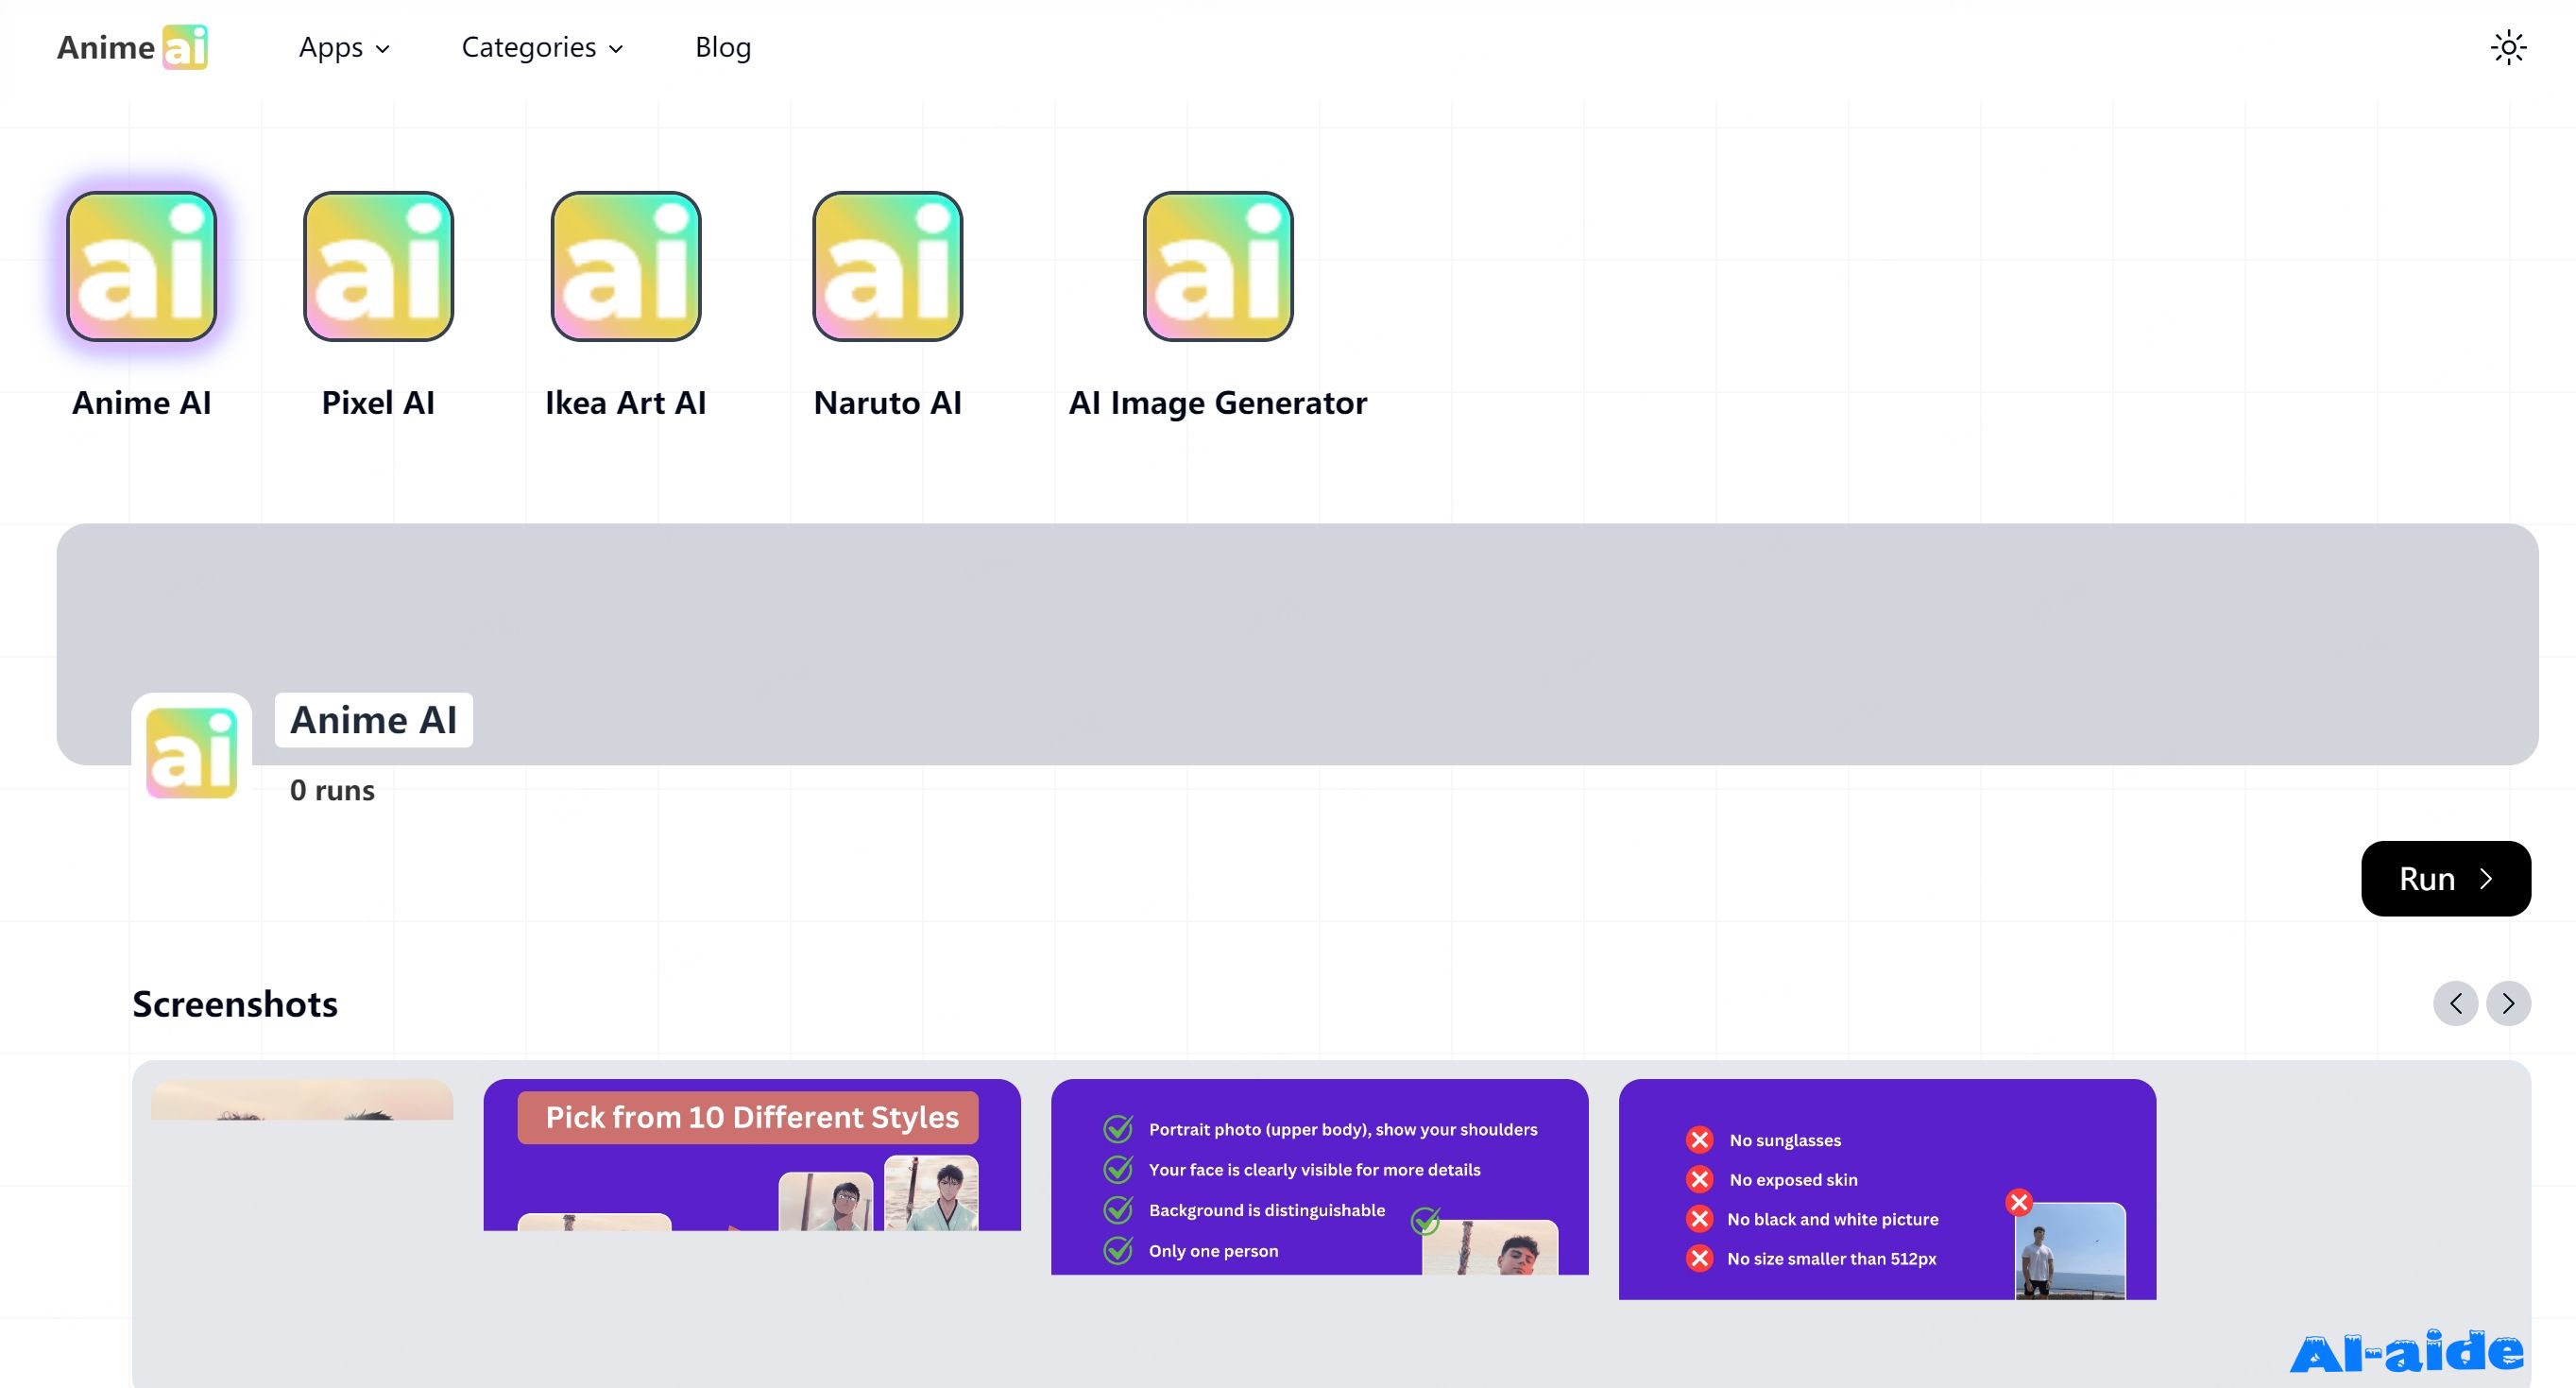2576x1388 pixels.
Task: Select the Ikea Art AI app icon
Action: click(x=626, y=266)
